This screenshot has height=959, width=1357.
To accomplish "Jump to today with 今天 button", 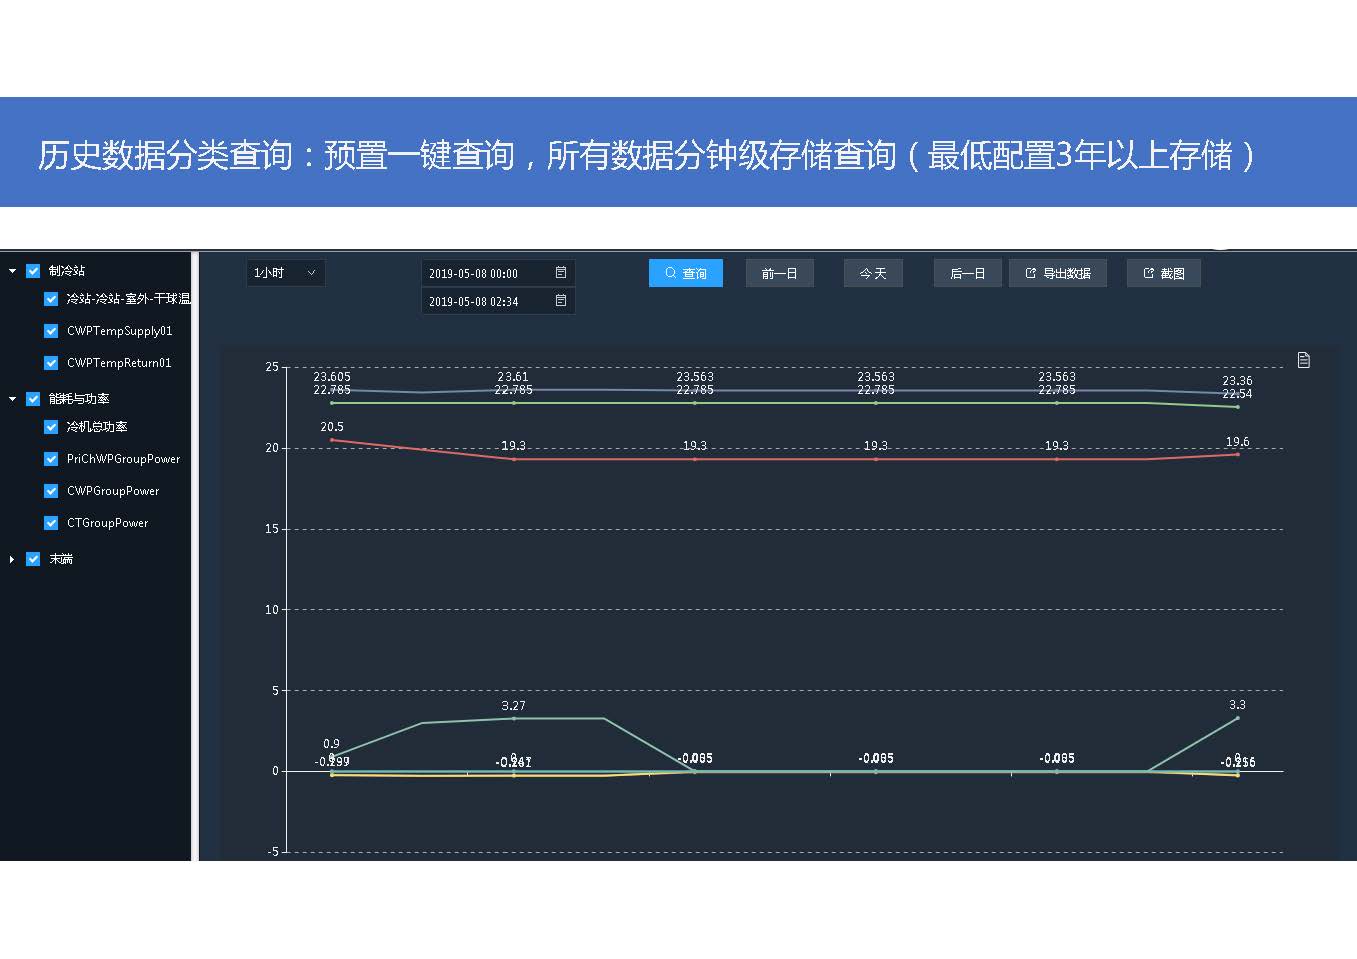I will pyautogui.click(x=872, y=273).
